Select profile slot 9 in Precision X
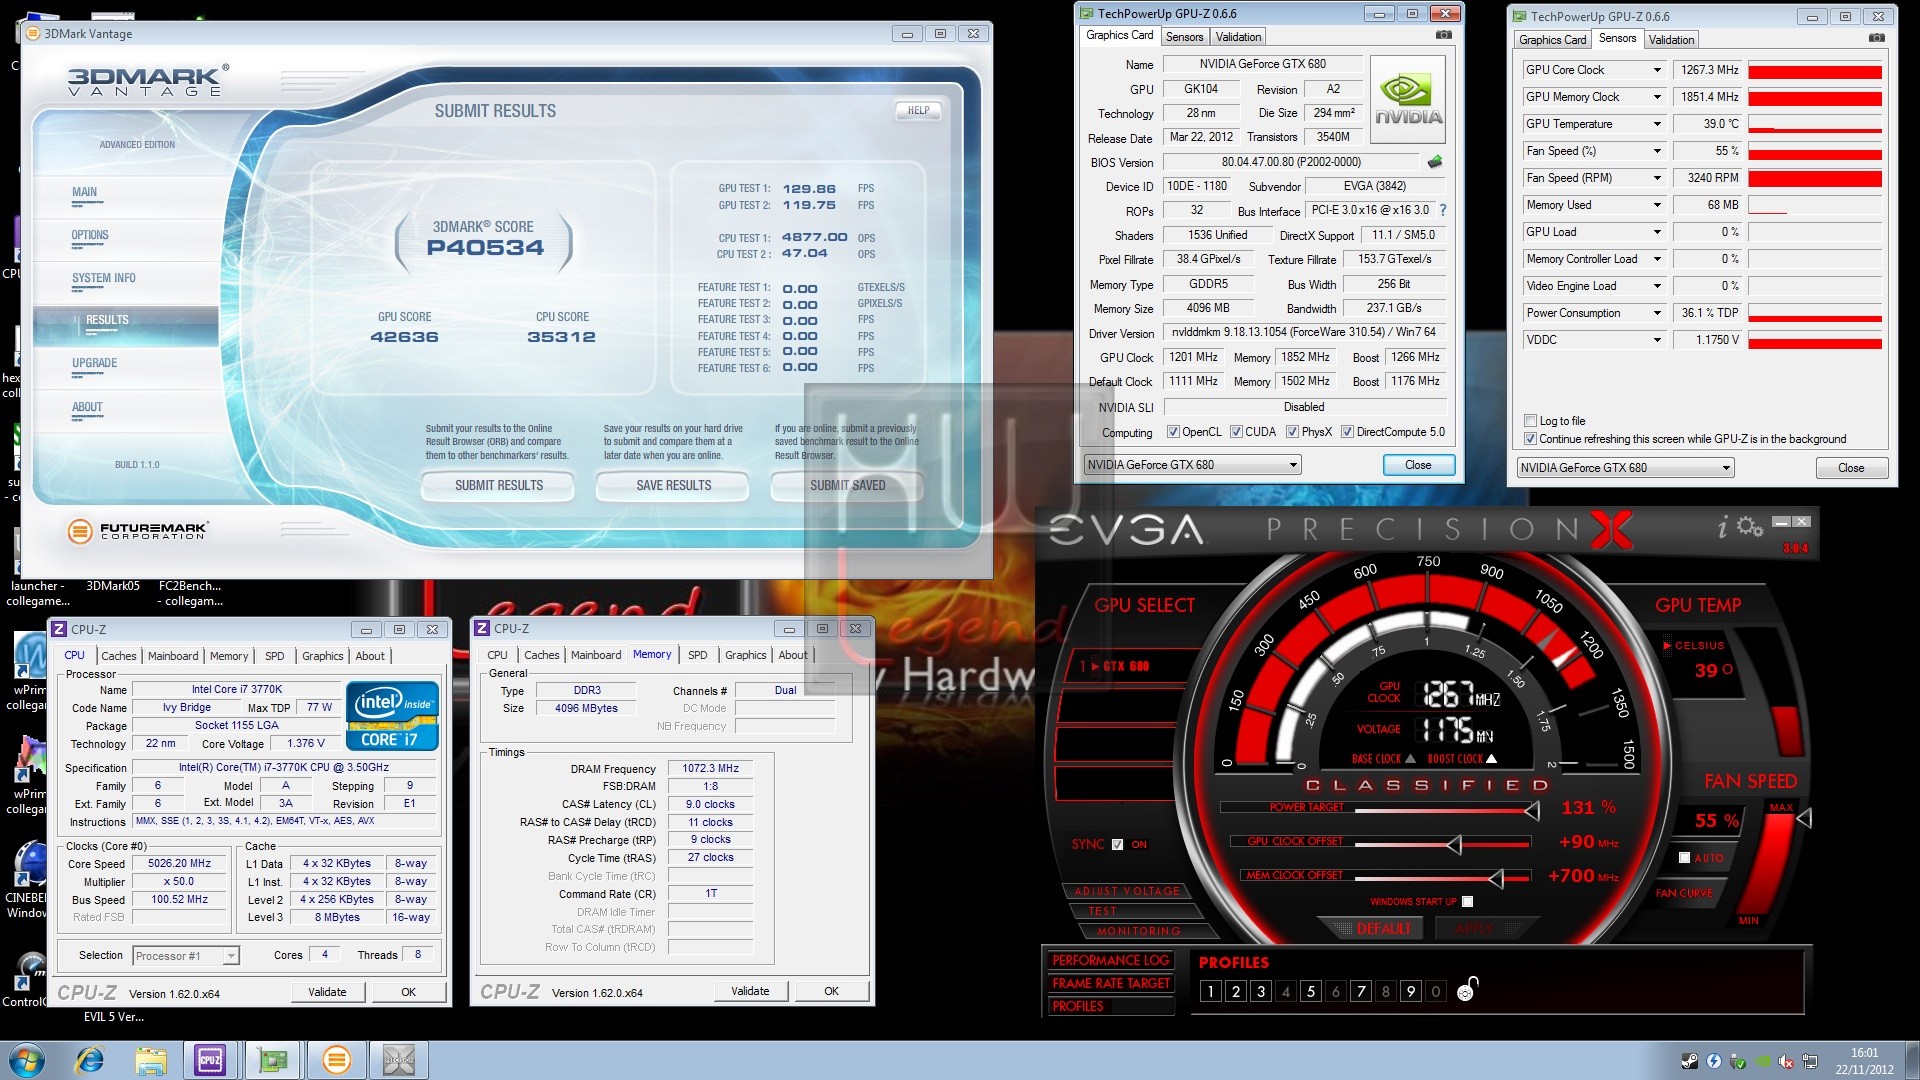The height and width of the screenshot is (1080, 1920). coord(1411,991)
